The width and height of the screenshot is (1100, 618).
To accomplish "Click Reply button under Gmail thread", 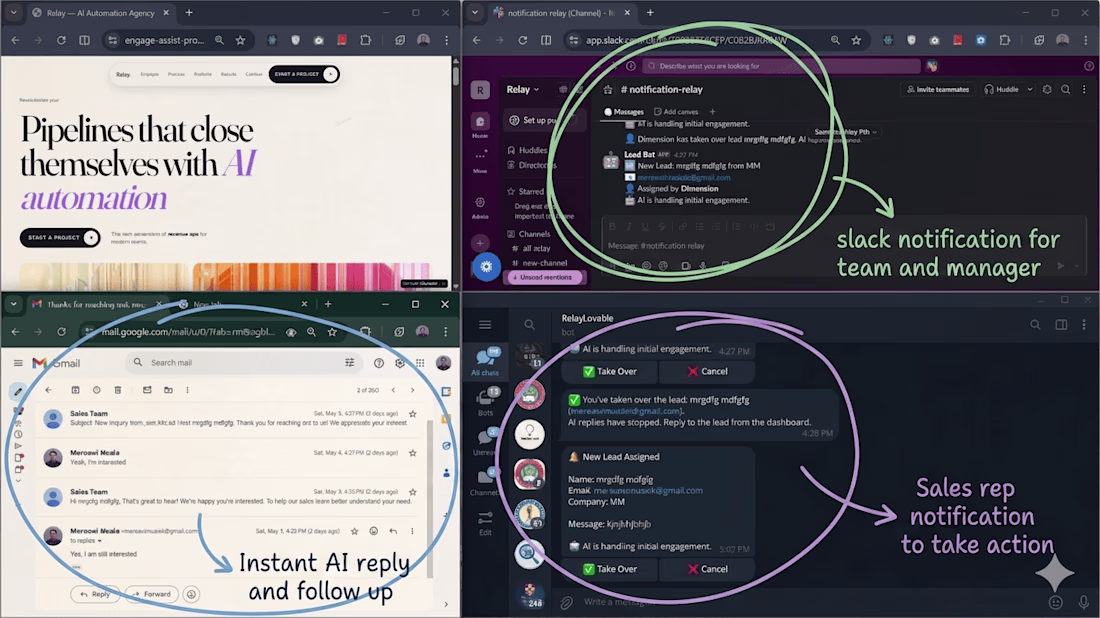I will (95, 594).
